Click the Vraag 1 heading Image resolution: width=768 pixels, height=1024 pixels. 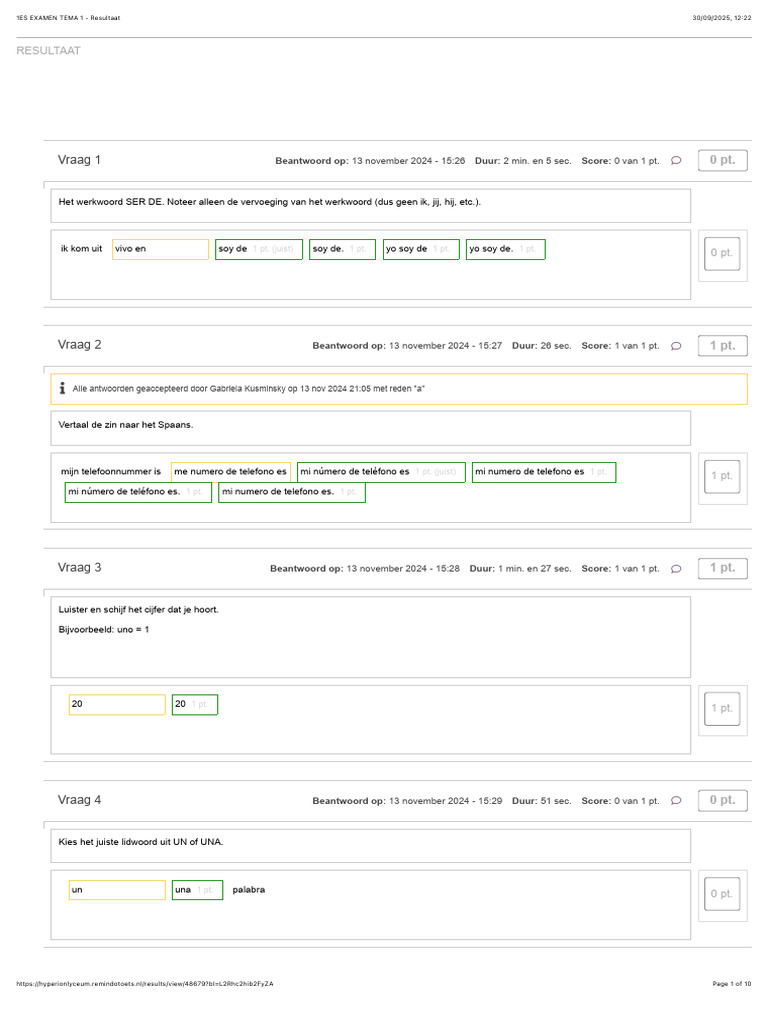click(79, 160)
